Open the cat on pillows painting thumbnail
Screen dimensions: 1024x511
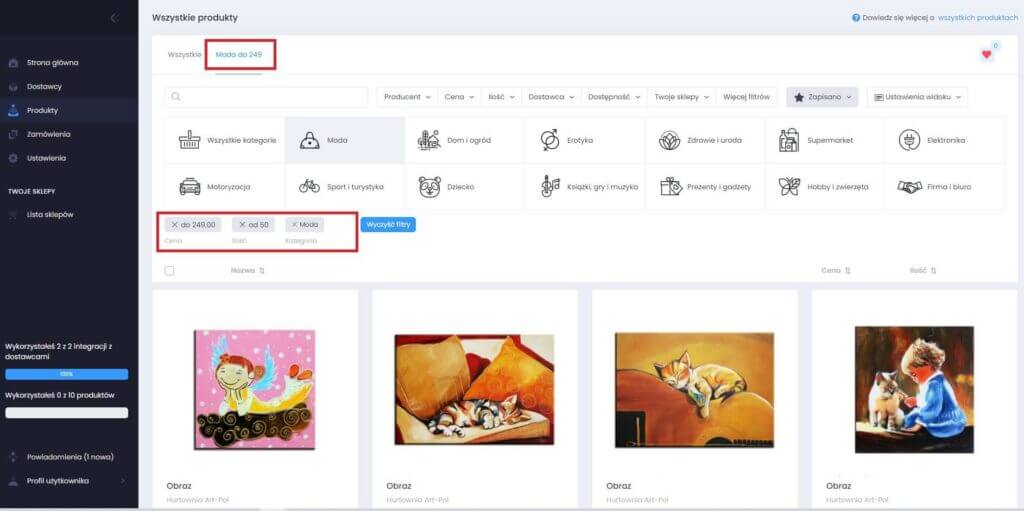[475, 389]
